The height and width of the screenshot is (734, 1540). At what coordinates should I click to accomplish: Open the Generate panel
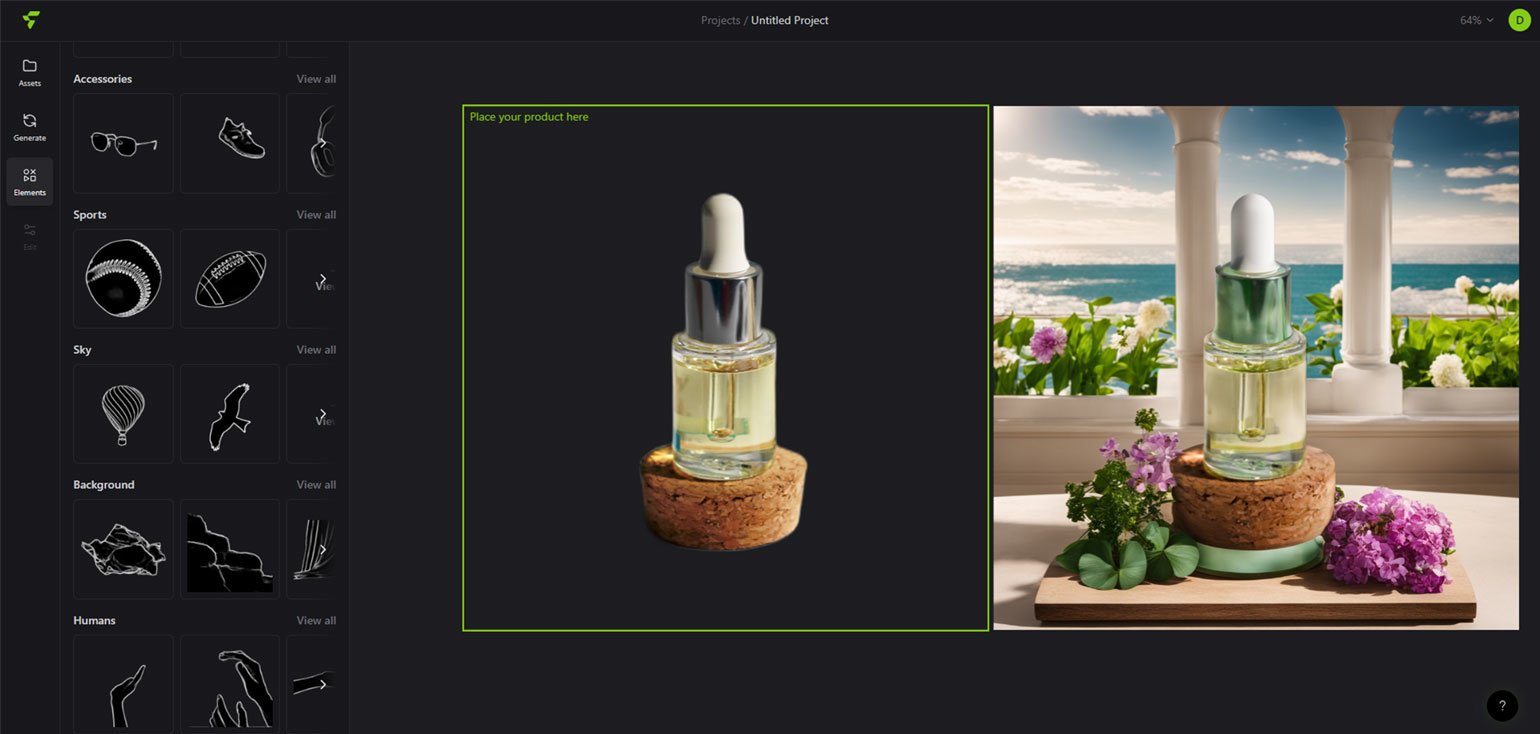coord(29,127)
